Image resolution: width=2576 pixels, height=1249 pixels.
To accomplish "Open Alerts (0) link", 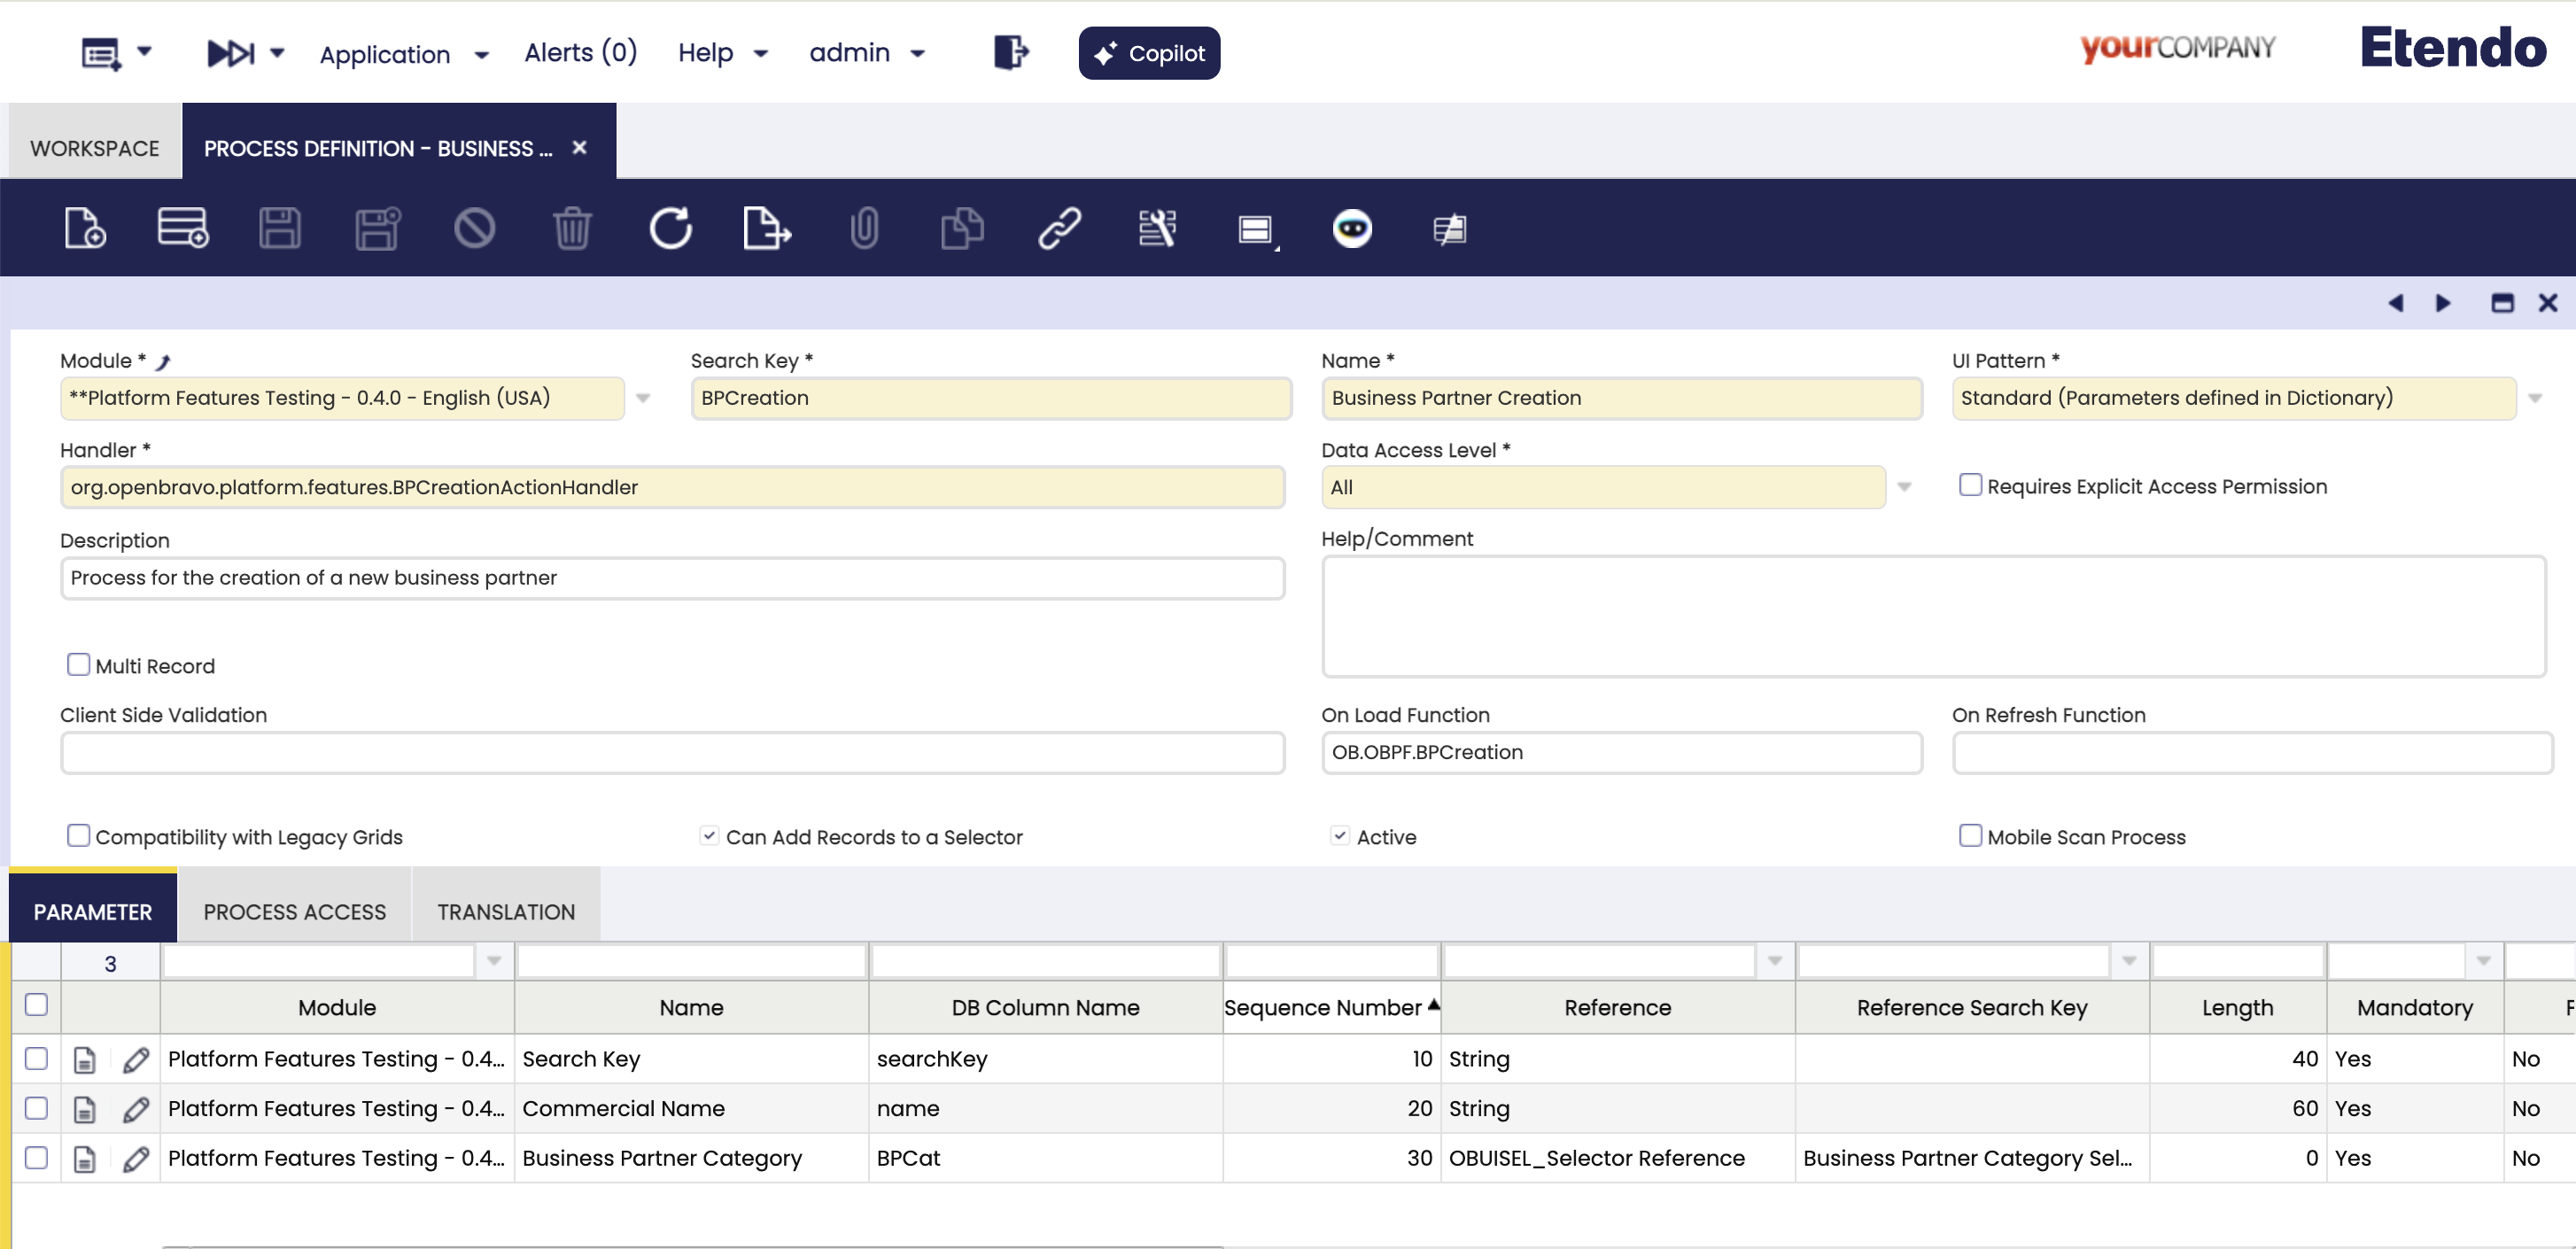I will (x=580, y=52).
